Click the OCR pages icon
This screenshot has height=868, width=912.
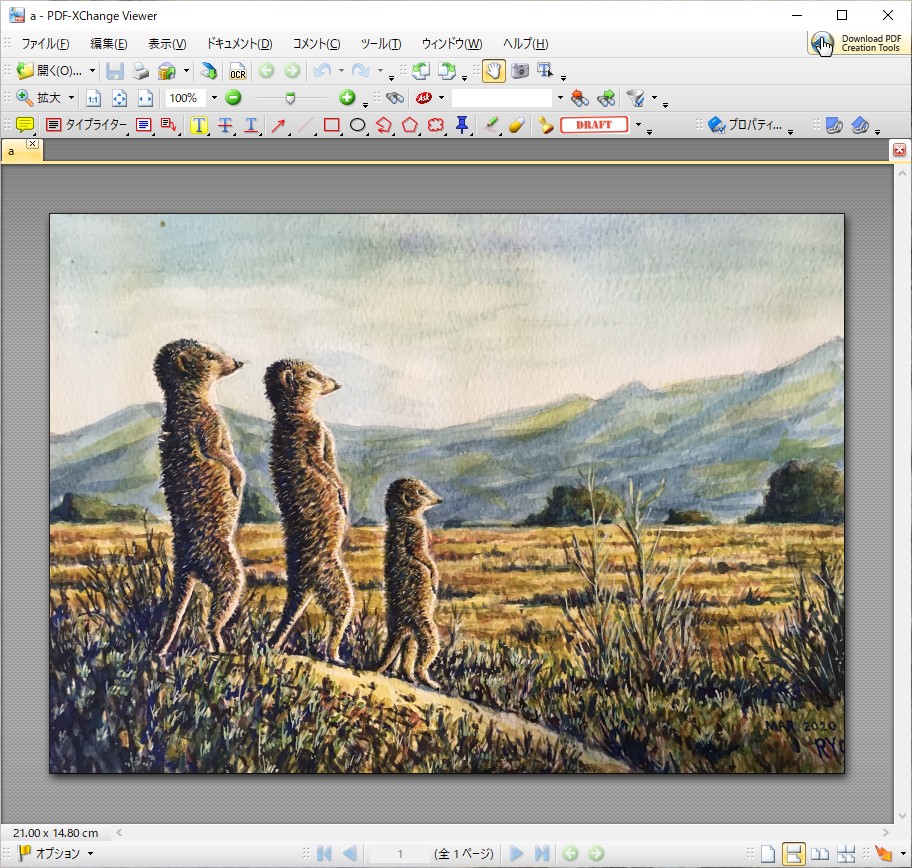coord(237,71)
